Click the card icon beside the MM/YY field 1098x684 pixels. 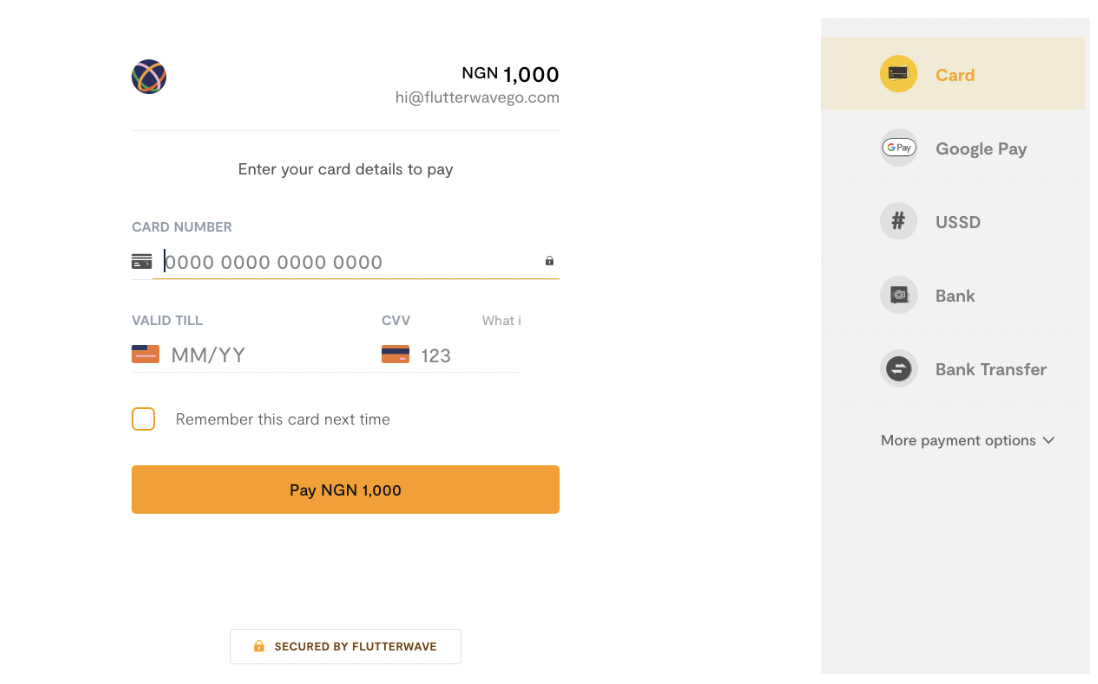146,354
